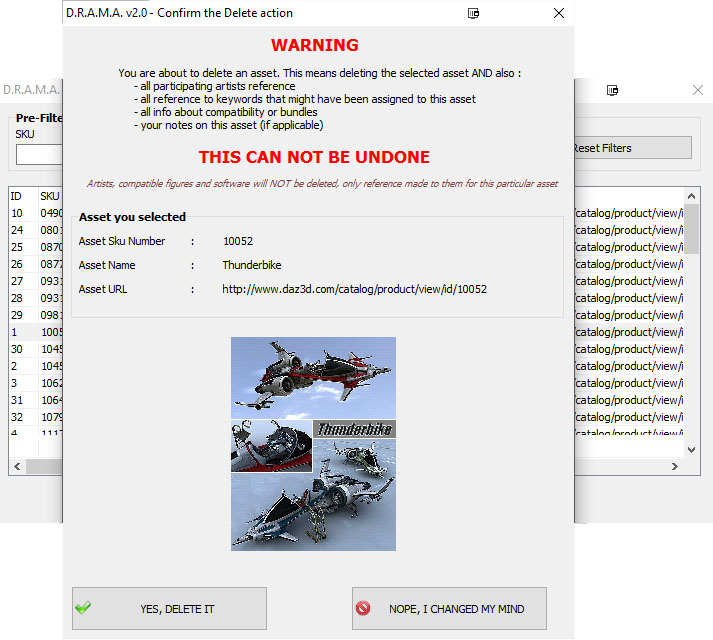Close the Confirm the Delete action dialog
This screenshot has width=713, height=640.
(x=559, y=13)
